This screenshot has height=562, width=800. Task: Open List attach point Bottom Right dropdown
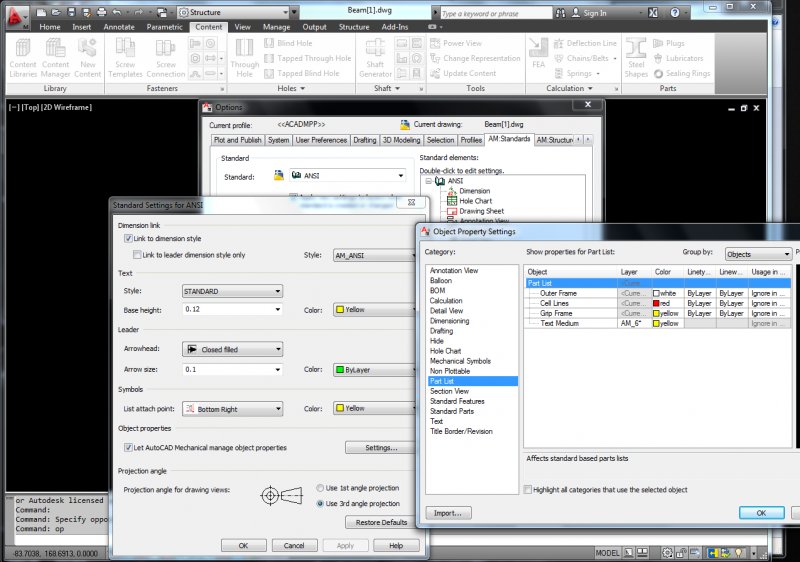point(232,409)
